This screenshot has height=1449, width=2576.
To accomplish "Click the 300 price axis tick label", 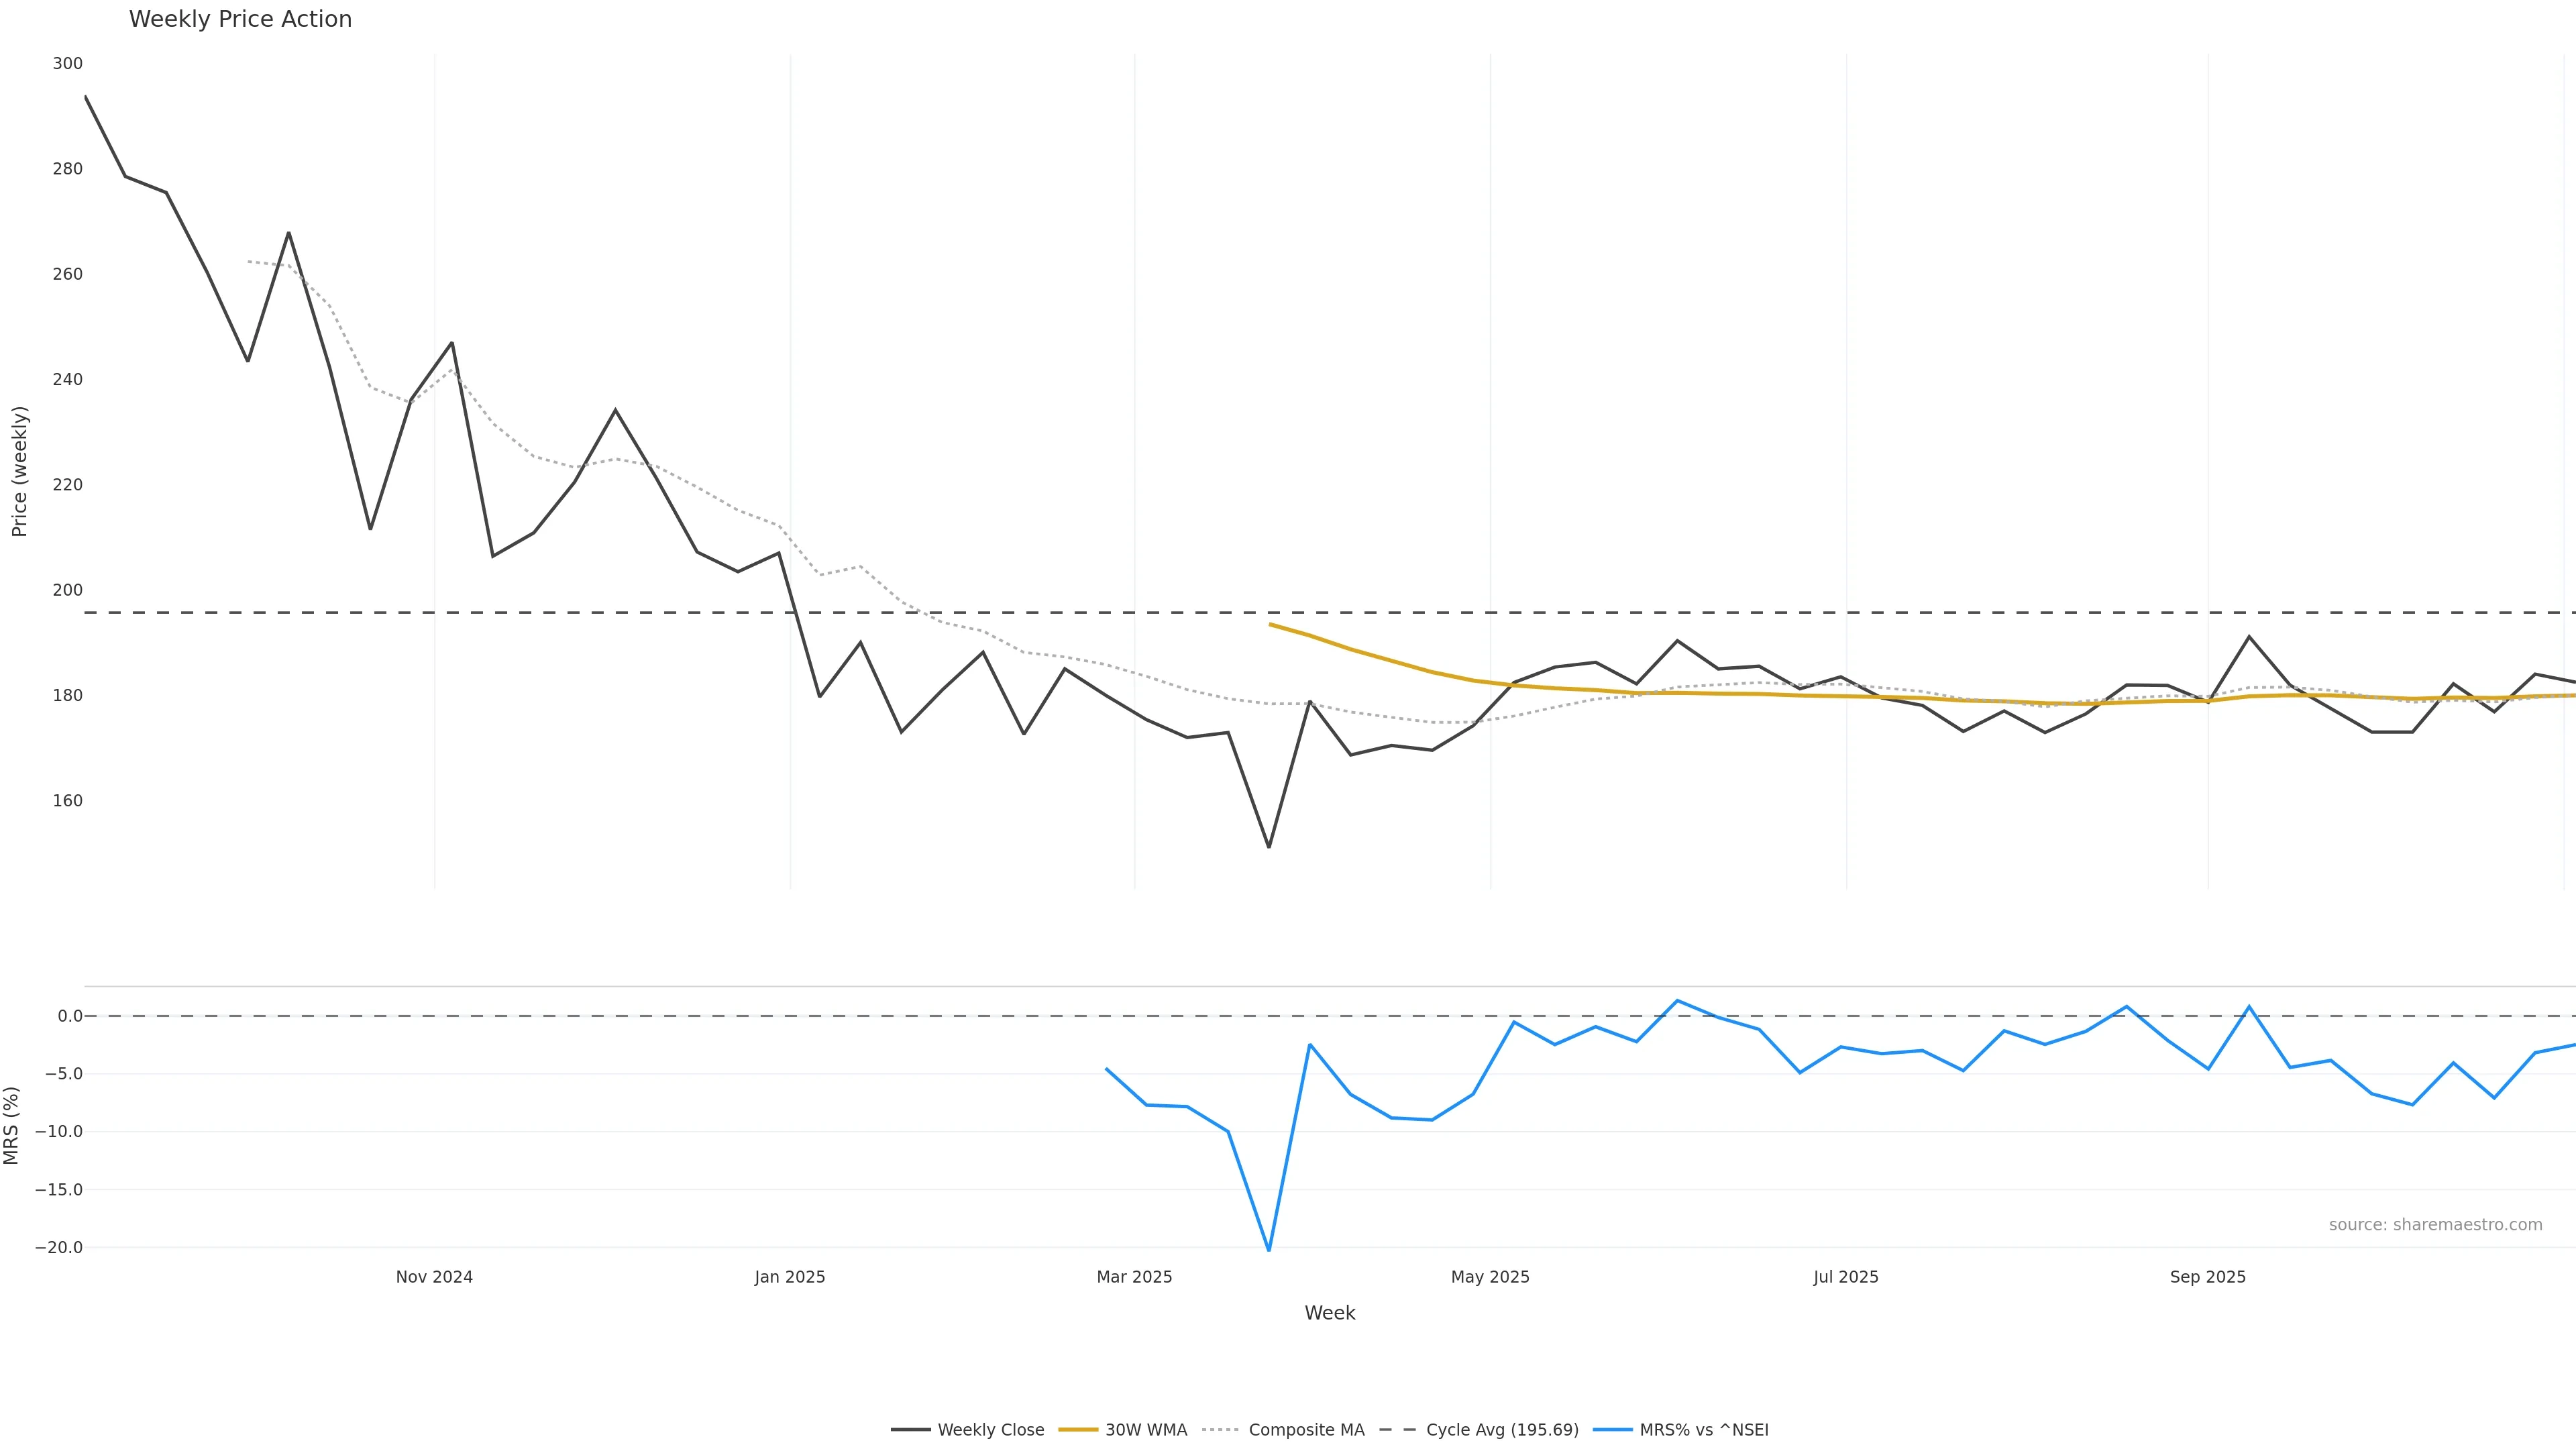I will click(x=68, y=63).
